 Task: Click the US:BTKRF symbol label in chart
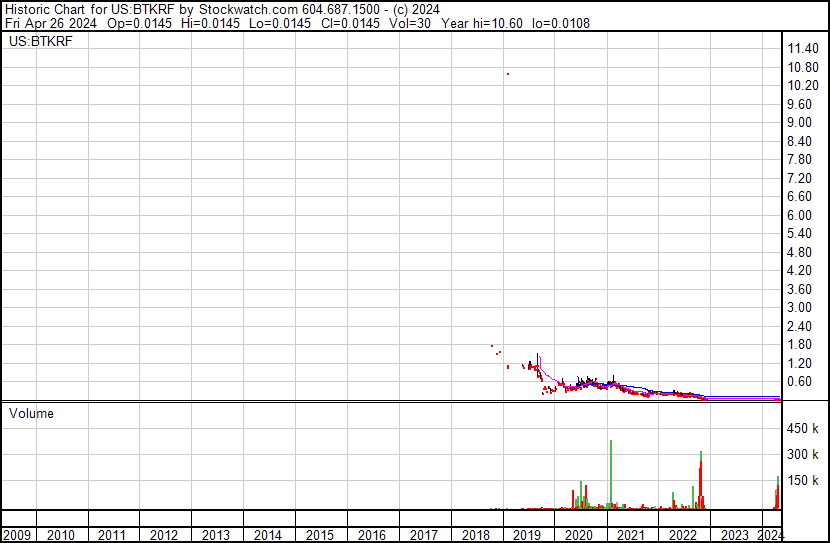pos(41,42)
